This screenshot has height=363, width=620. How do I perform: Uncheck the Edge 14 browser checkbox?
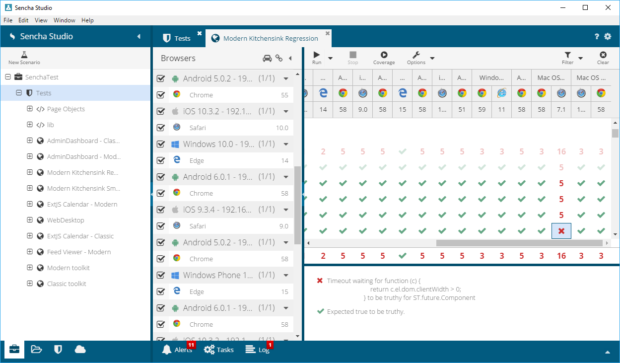click(x=161, y=160)
